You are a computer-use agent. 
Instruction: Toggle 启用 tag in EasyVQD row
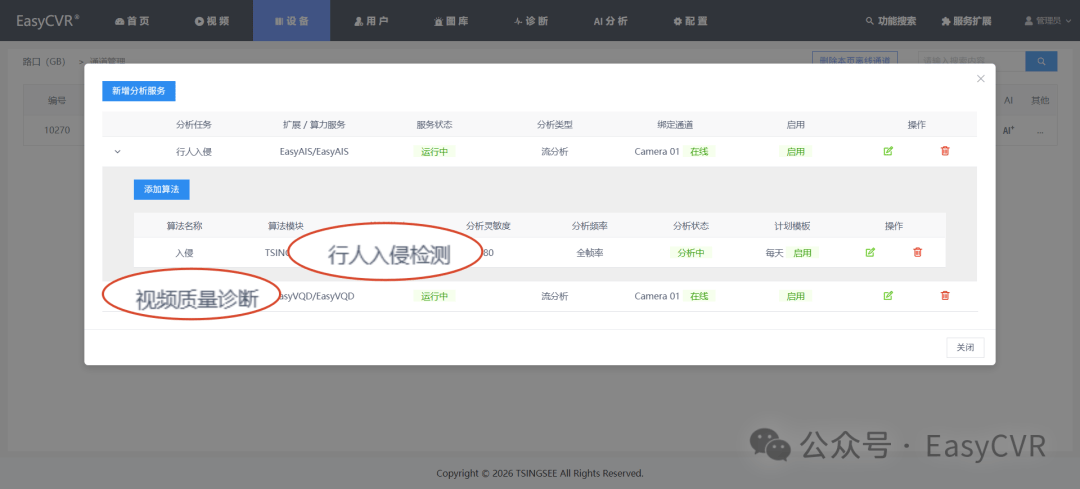[796, 296]
